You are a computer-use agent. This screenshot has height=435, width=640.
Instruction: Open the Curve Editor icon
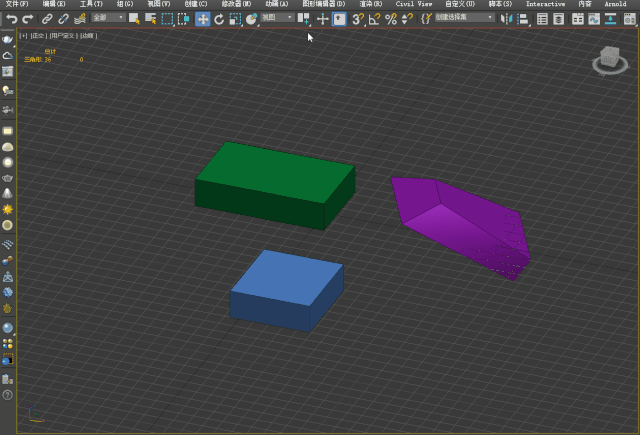(x=594, y=19)
